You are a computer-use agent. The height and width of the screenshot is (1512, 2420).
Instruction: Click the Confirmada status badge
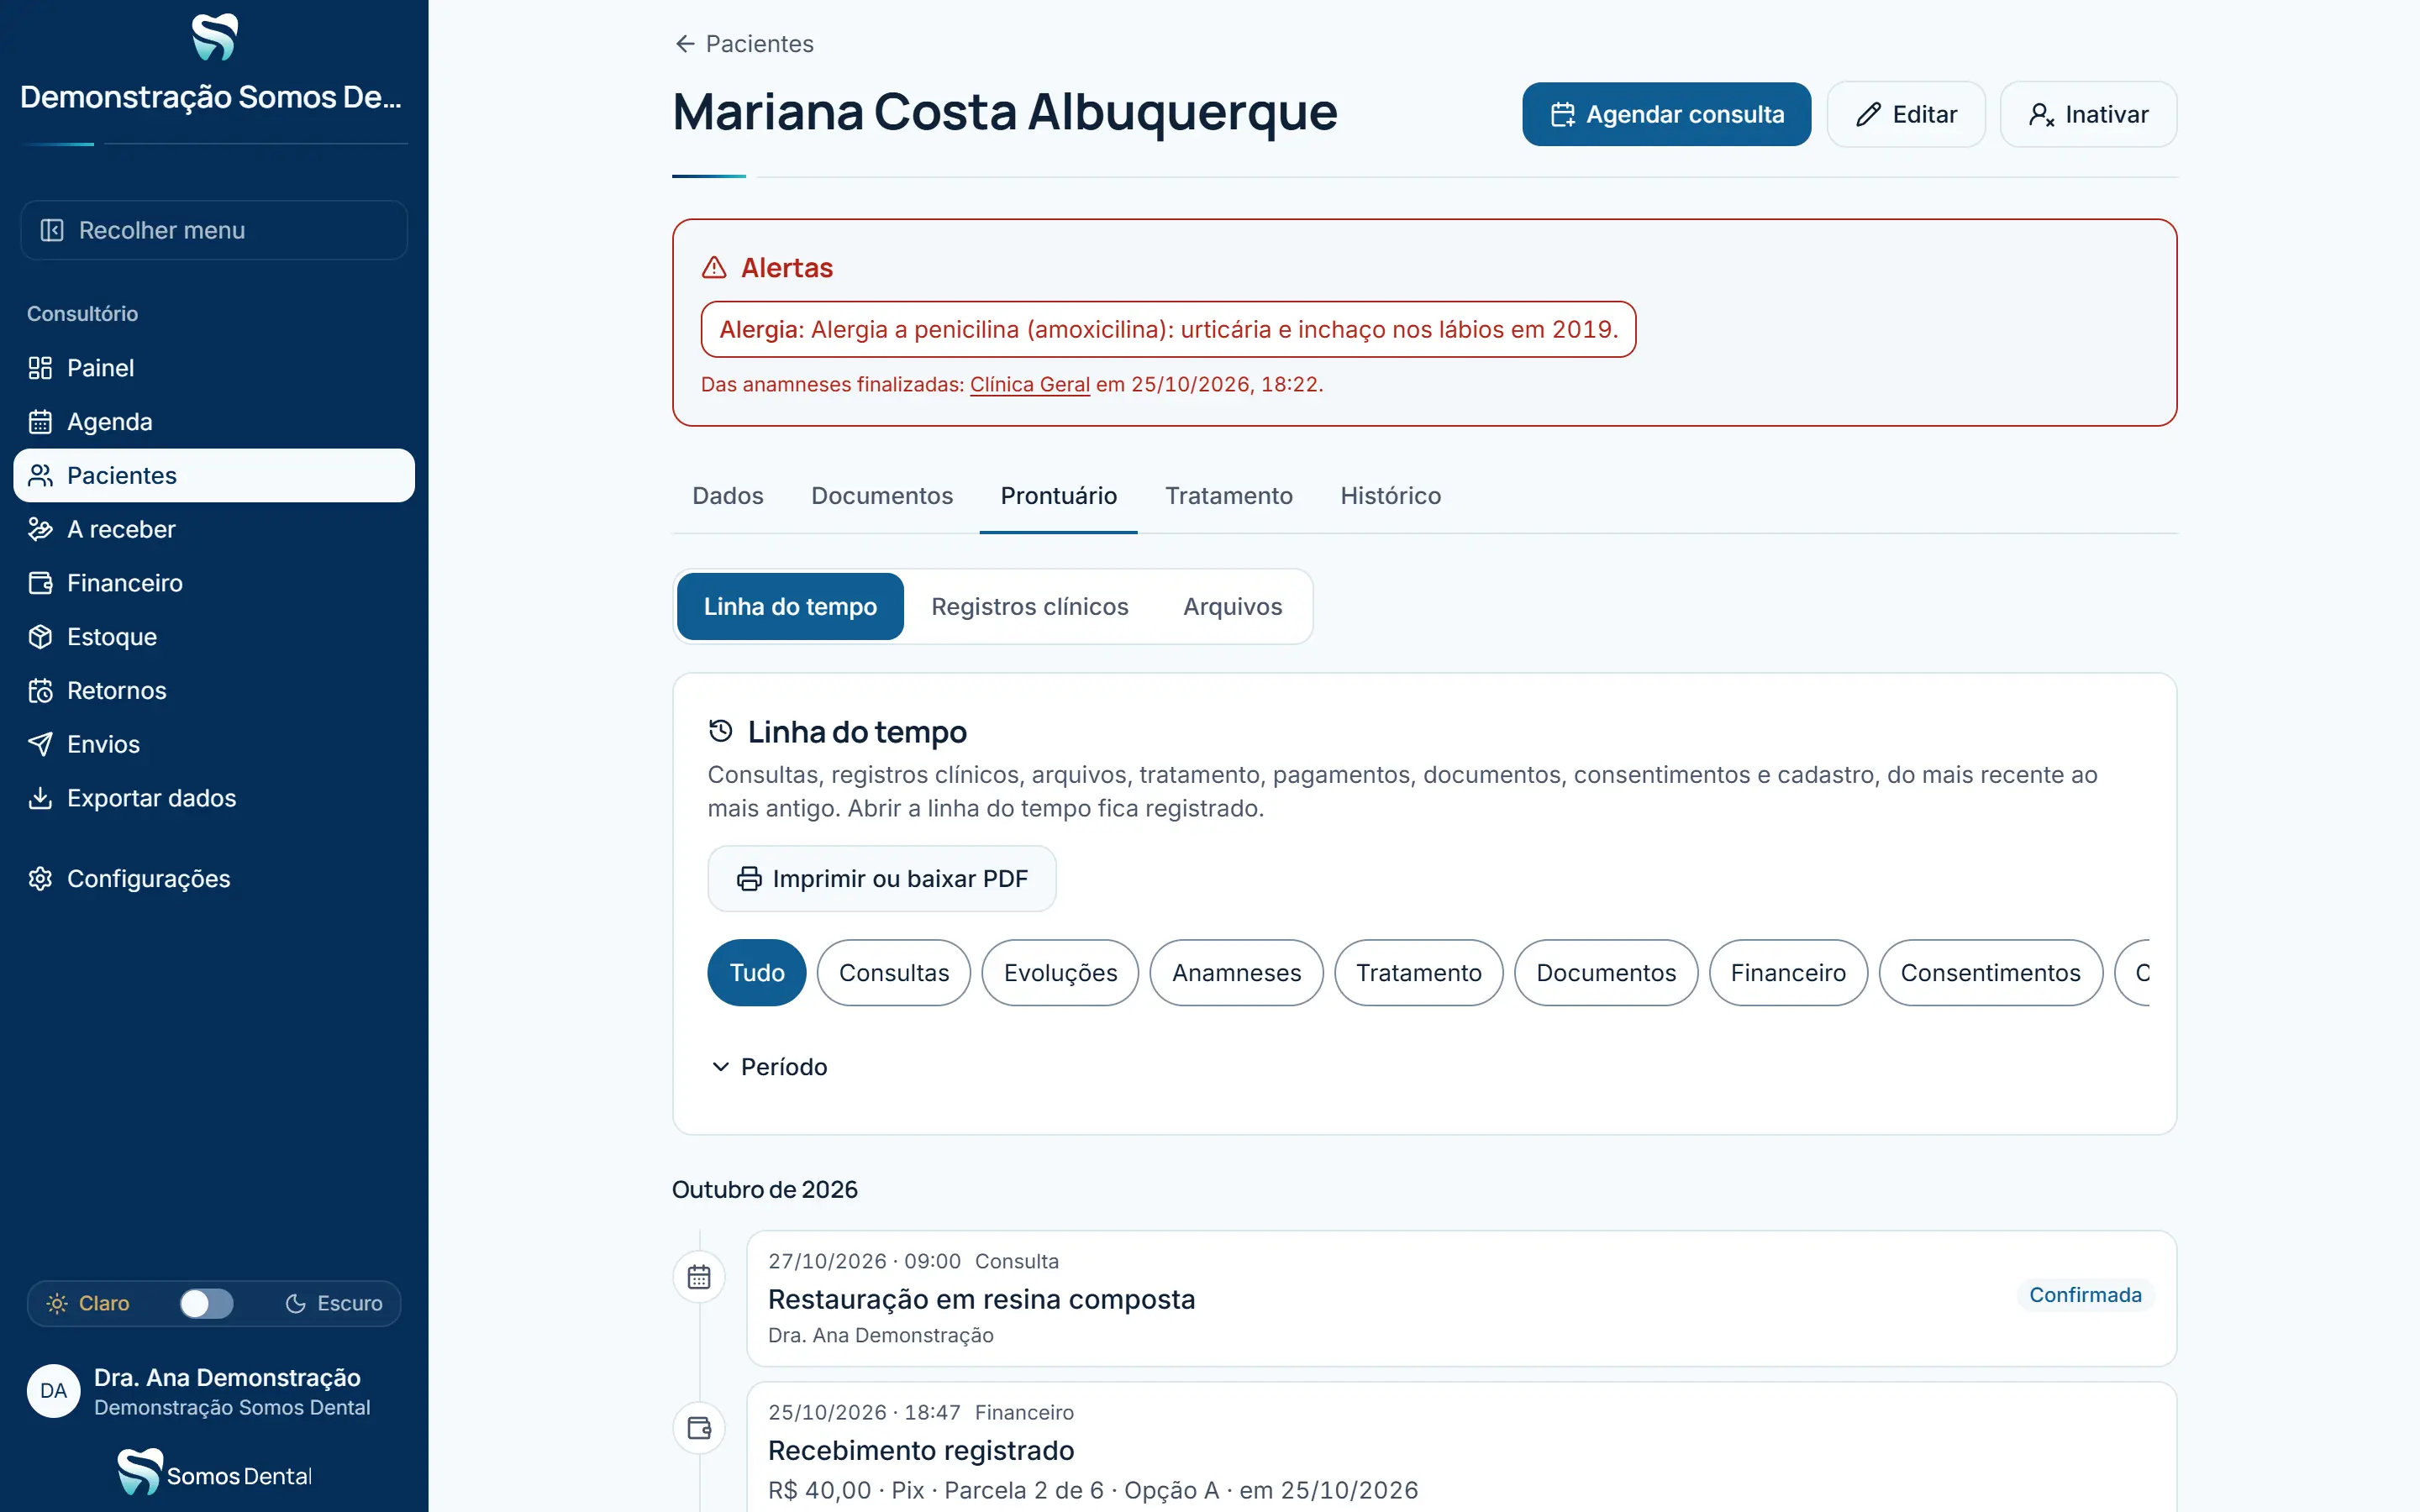pos(2085,1296)
